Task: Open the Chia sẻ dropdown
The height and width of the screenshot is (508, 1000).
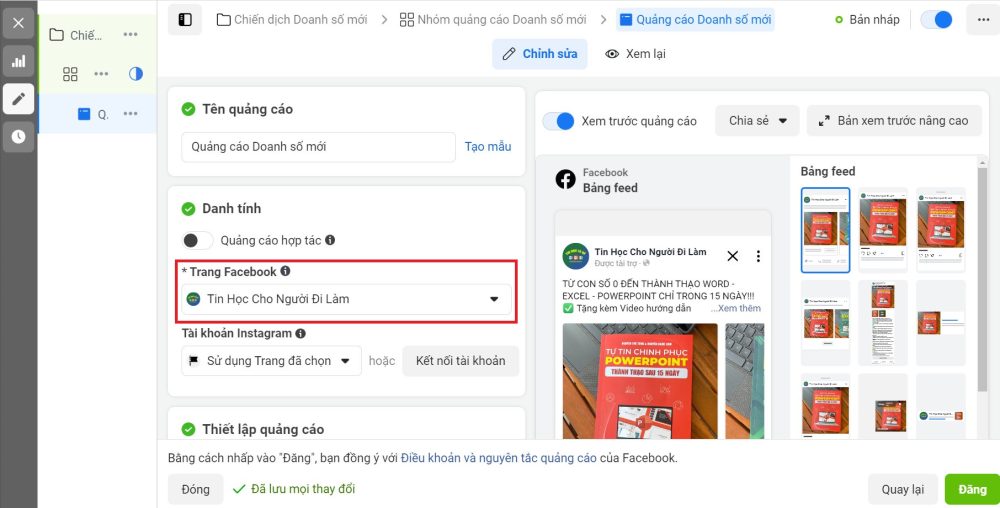Action: pyautogui.click(x=757, y=120)
